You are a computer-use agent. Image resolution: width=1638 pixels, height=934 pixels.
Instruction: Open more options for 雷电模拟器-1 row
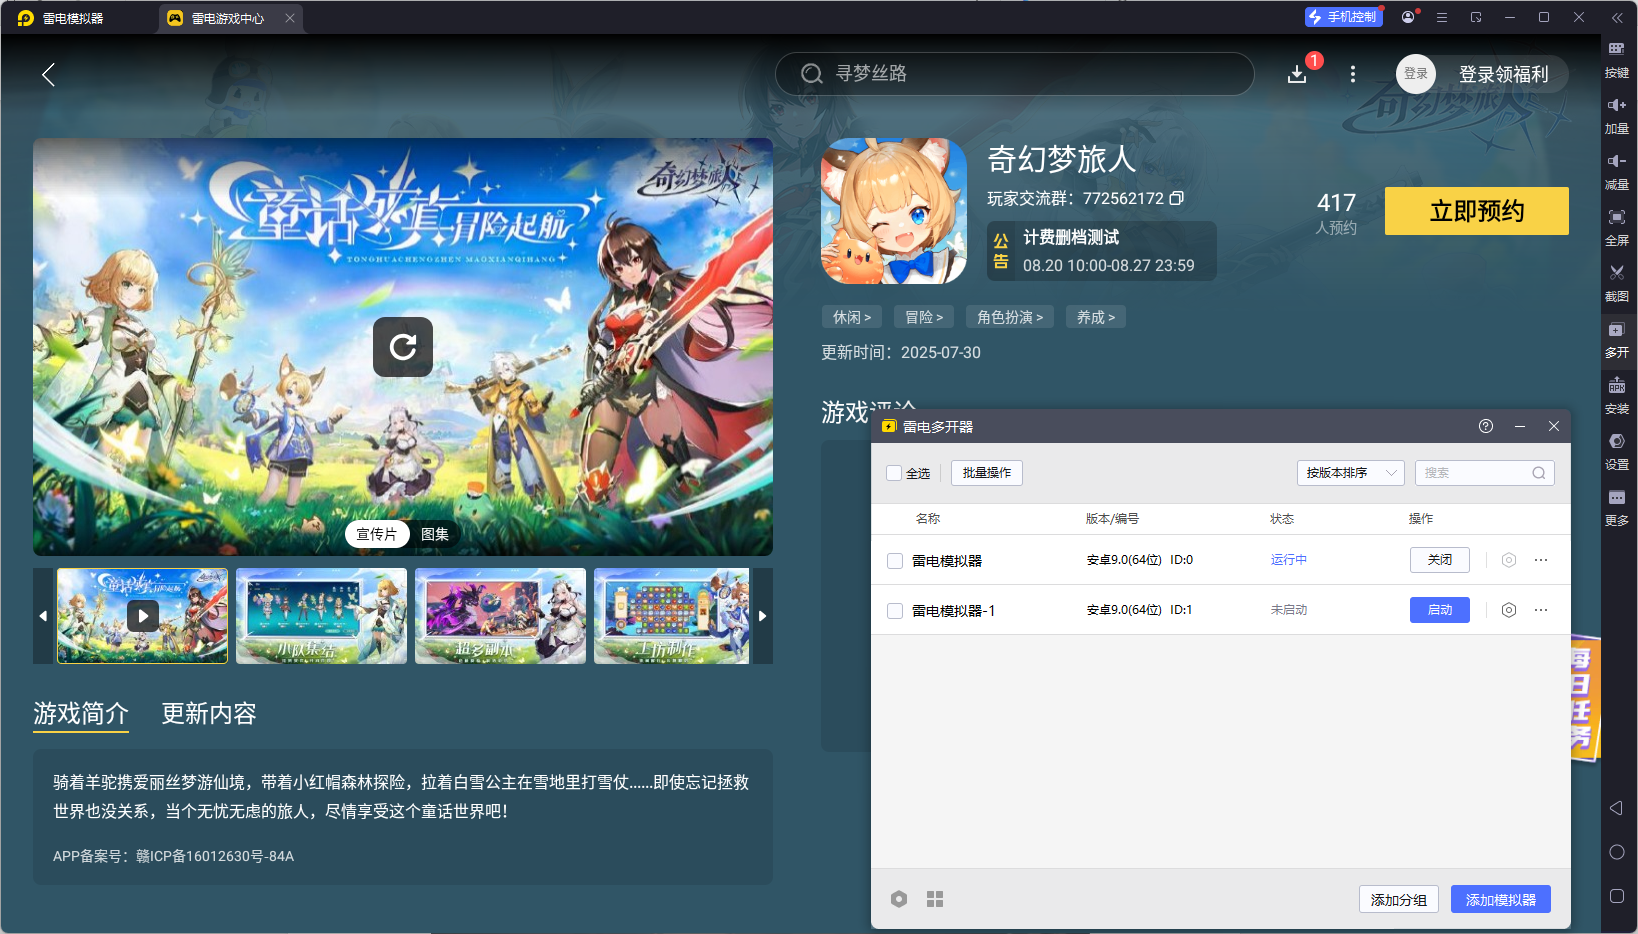[1541, 610]
